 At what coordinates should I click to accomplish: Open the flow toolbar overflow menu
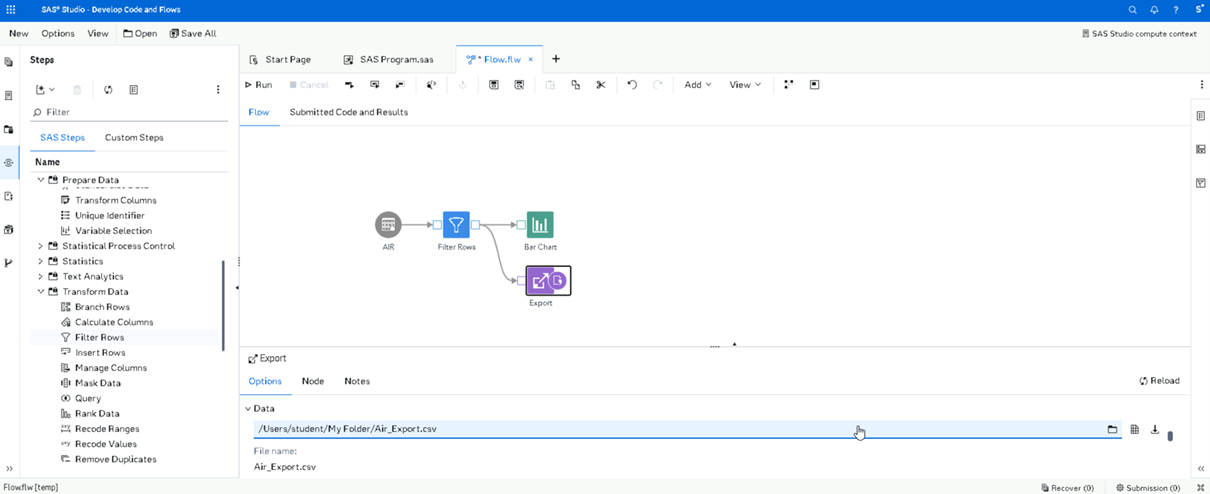click(x=1201, y=85)
